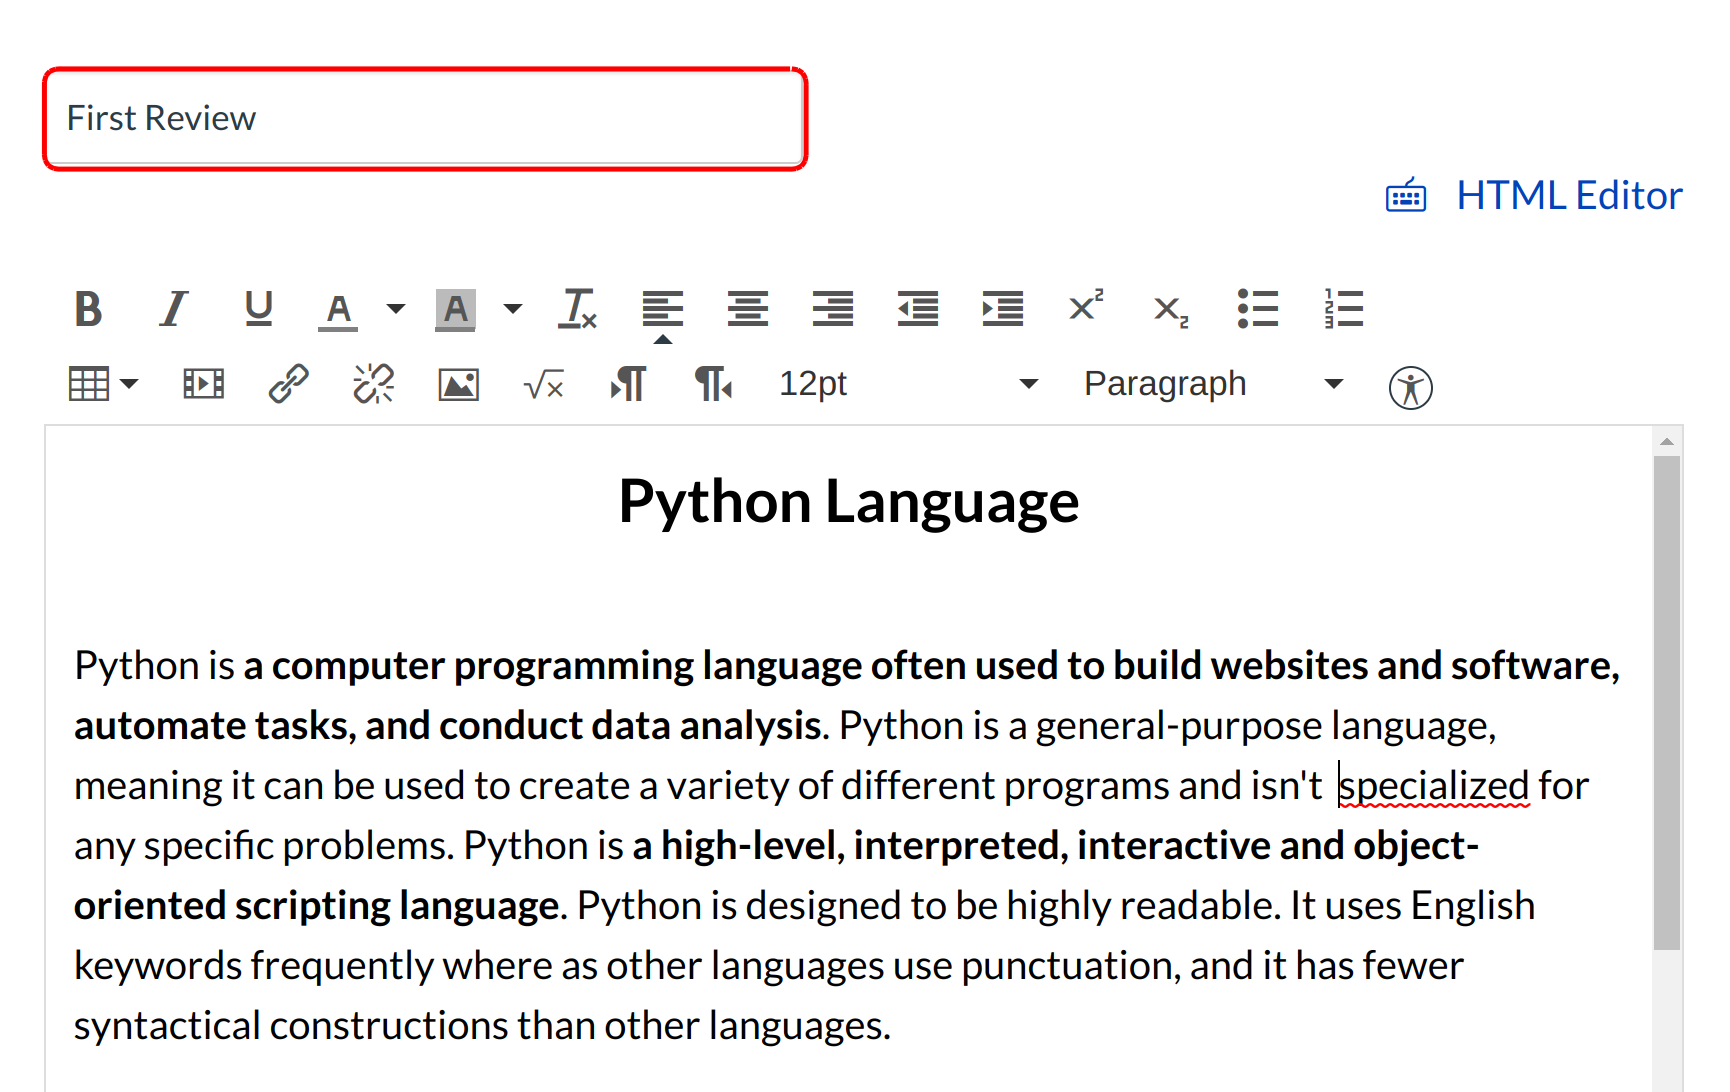Click the clear formatting icon
This screenshot has height=1092, width=1730.
[x=577, y=309]
